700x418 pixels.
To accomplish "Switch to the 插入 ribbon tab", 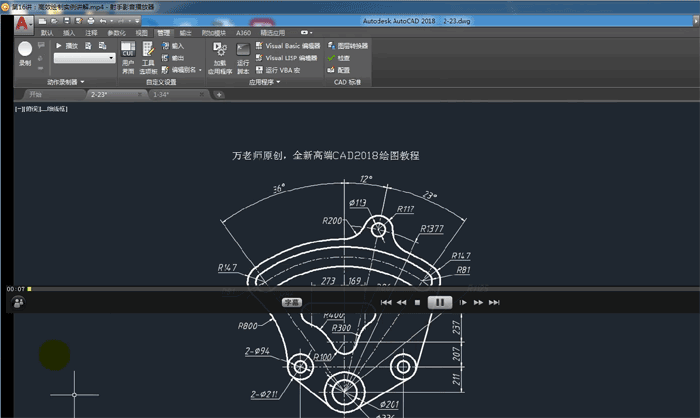I will [69, 33].
